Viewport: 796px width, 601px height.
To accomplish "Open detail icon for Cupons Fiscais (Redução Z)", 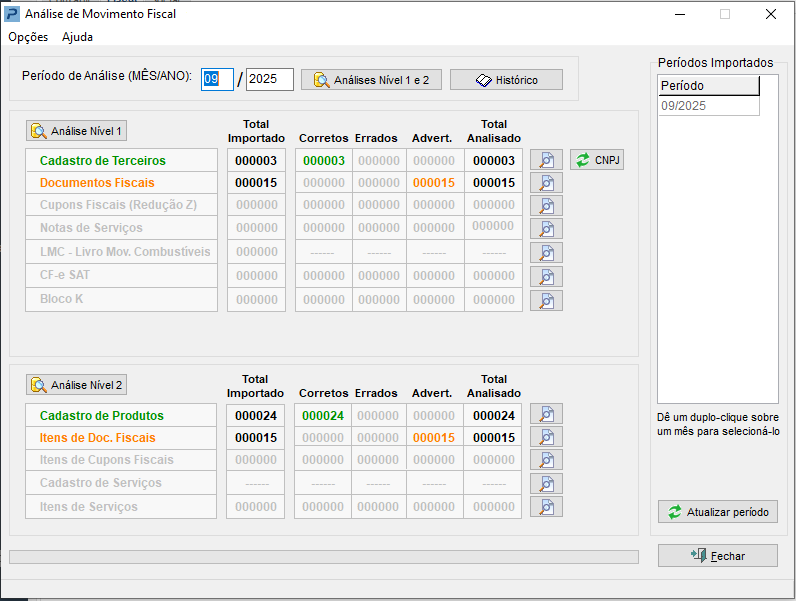I will click(546, 206).
